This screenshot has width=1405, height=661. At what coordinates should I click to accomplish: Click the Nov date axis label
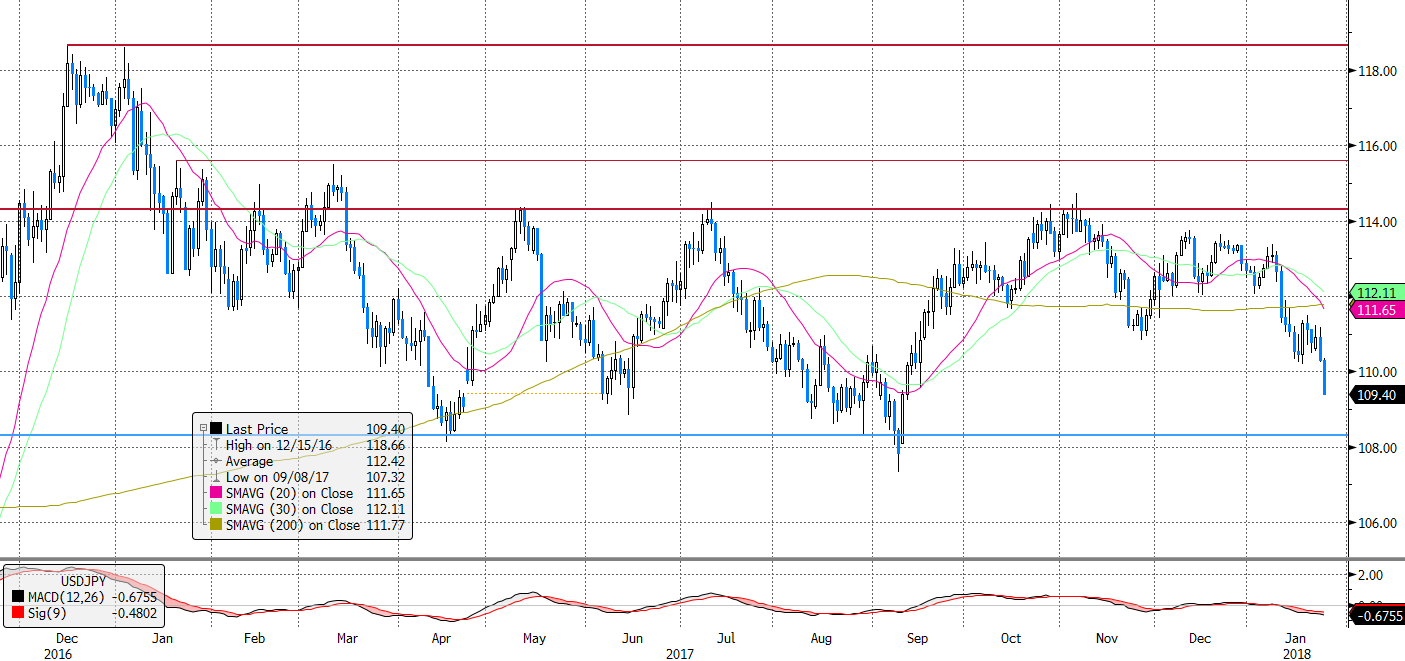click(x=1107, y=638)
